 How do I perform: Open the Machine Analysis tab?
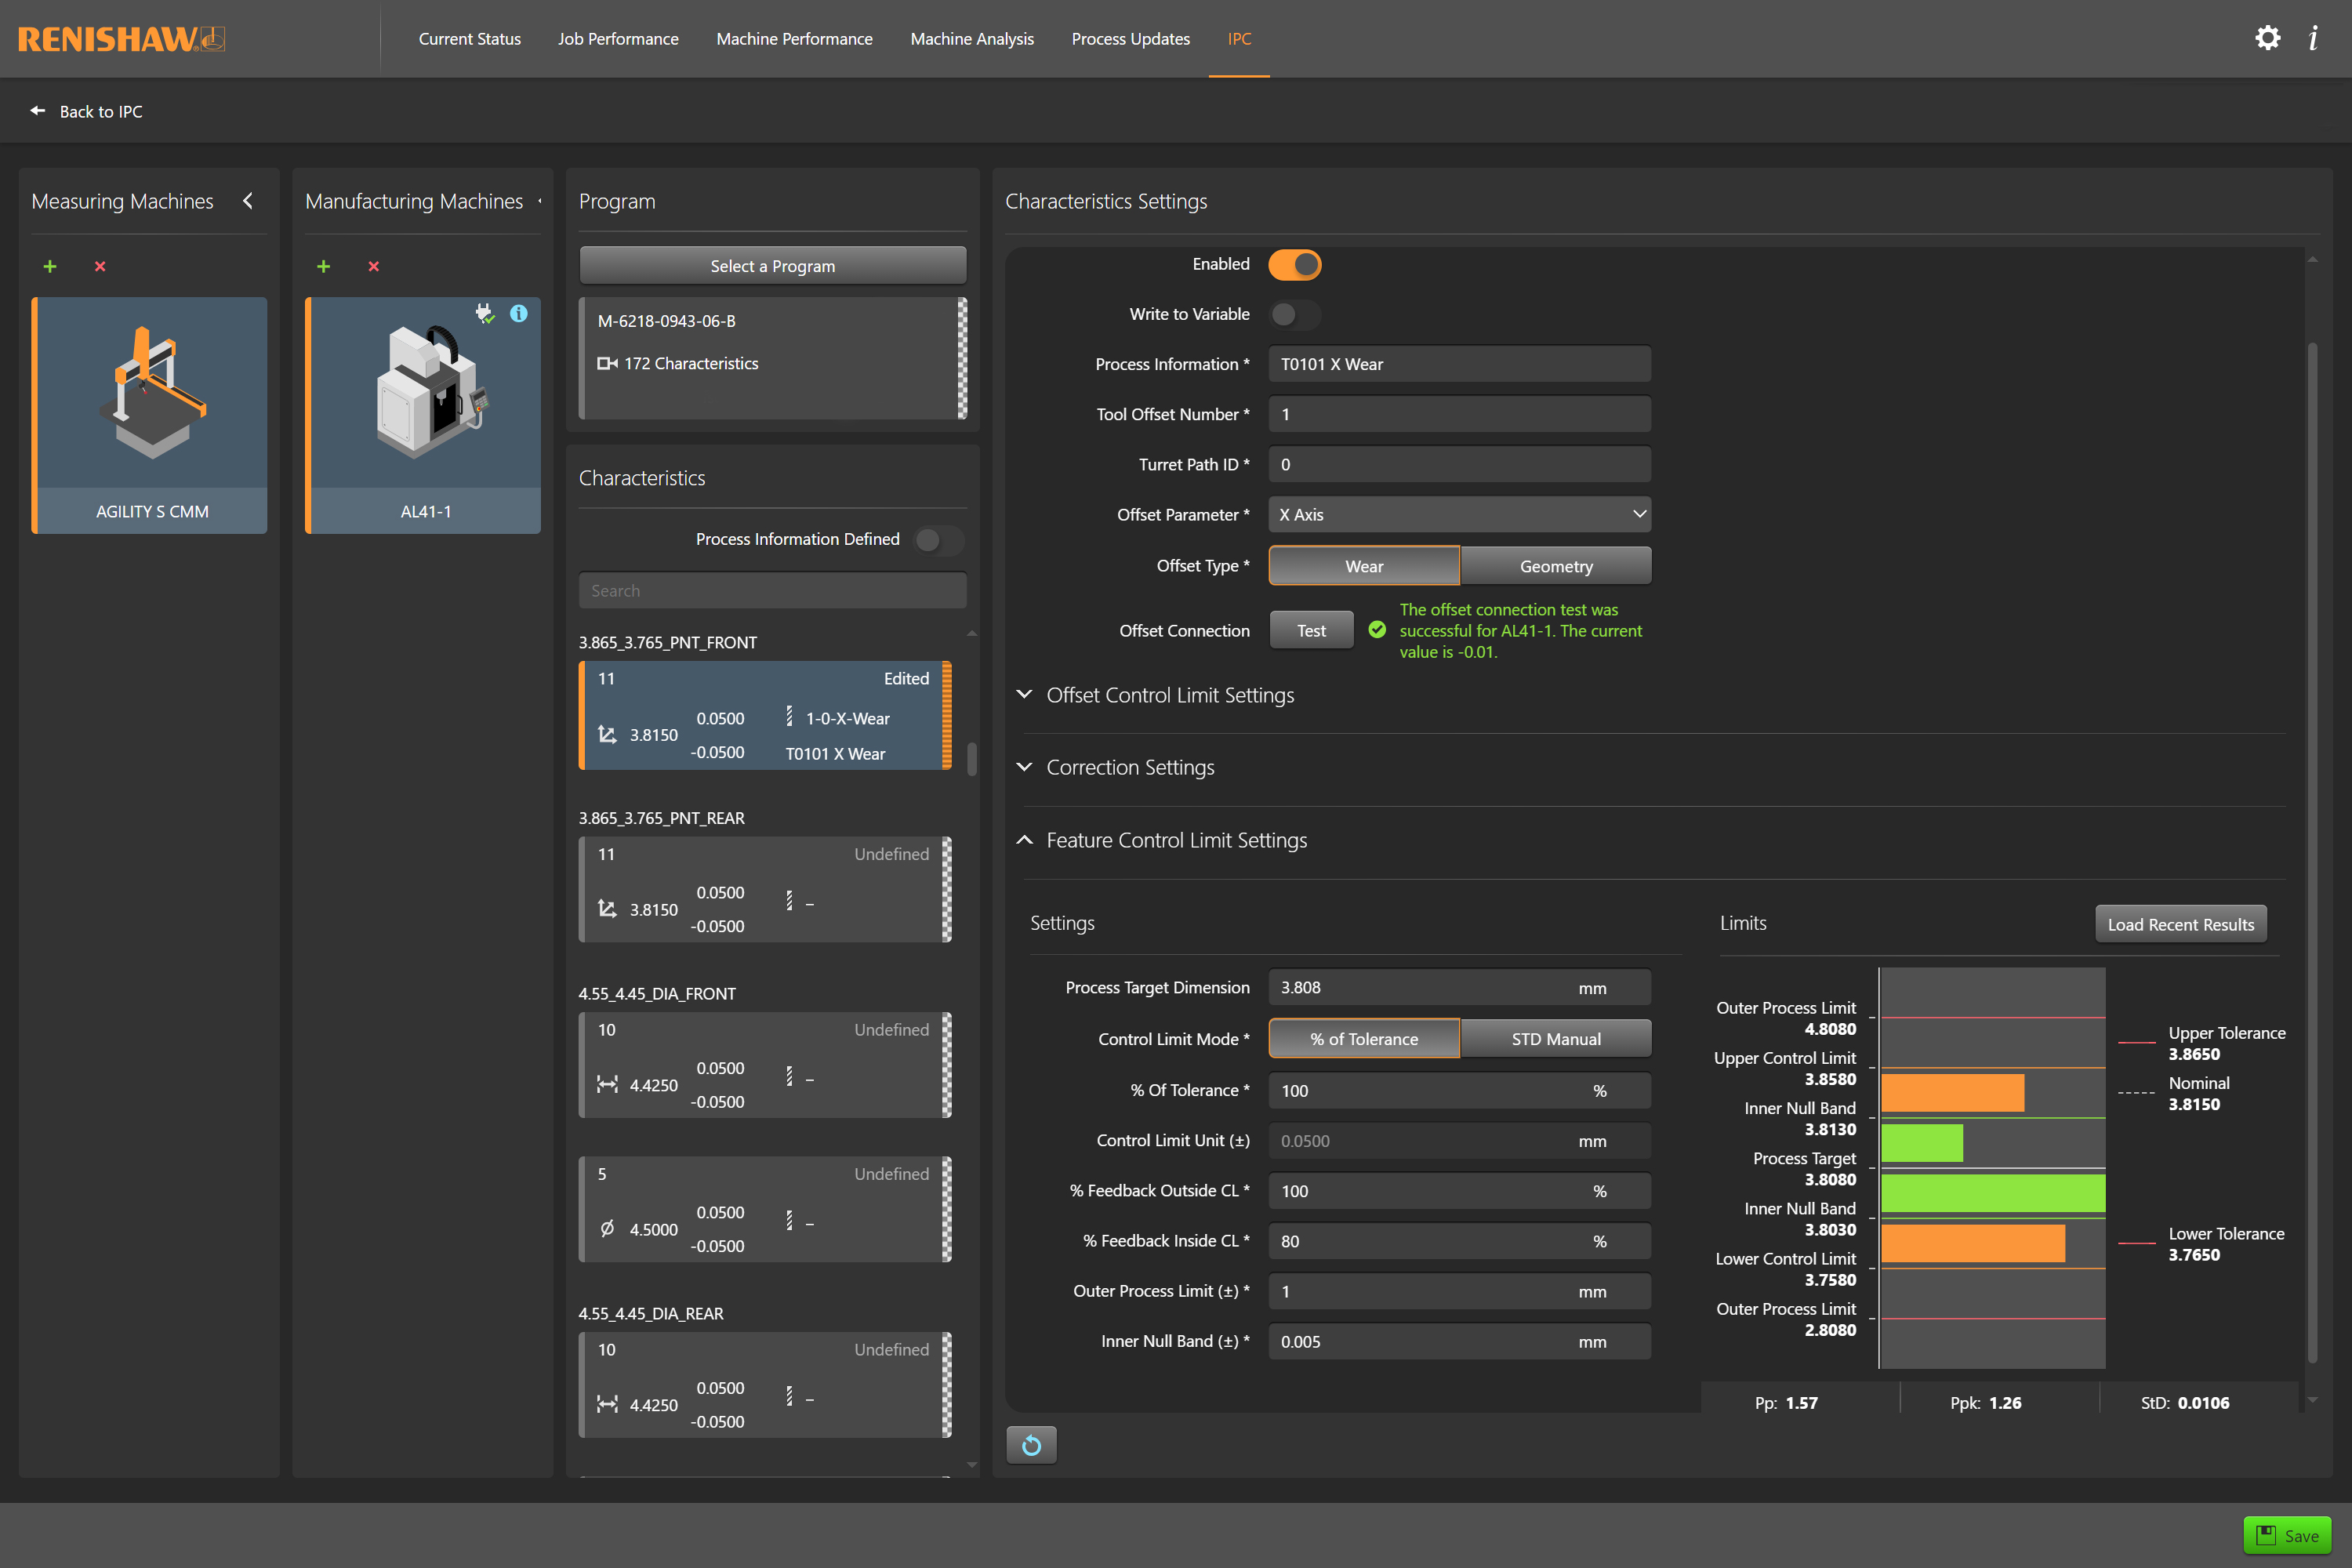[971, 39]
